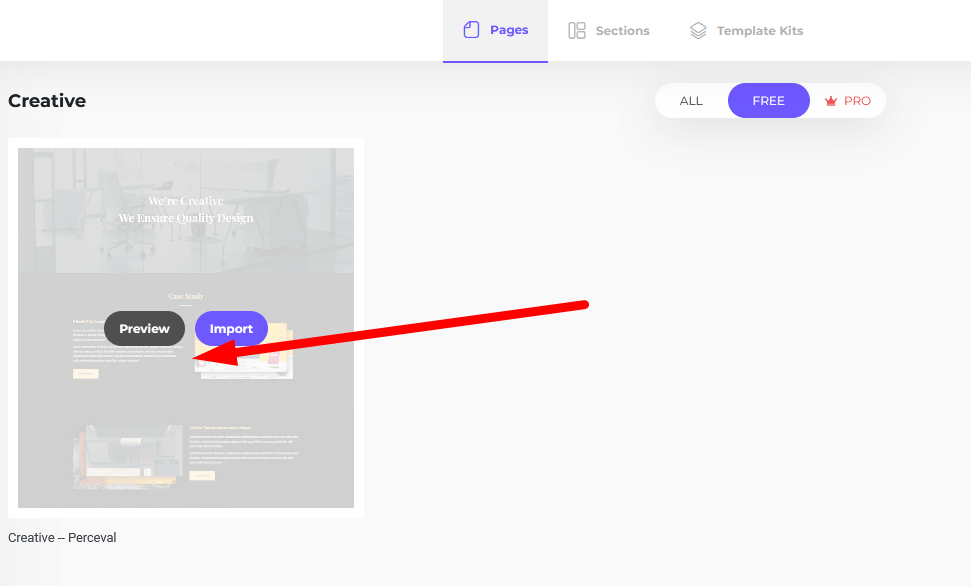Preview the Creative Perceval template
The image size is (971, 586).
click(x=144, y=328)
